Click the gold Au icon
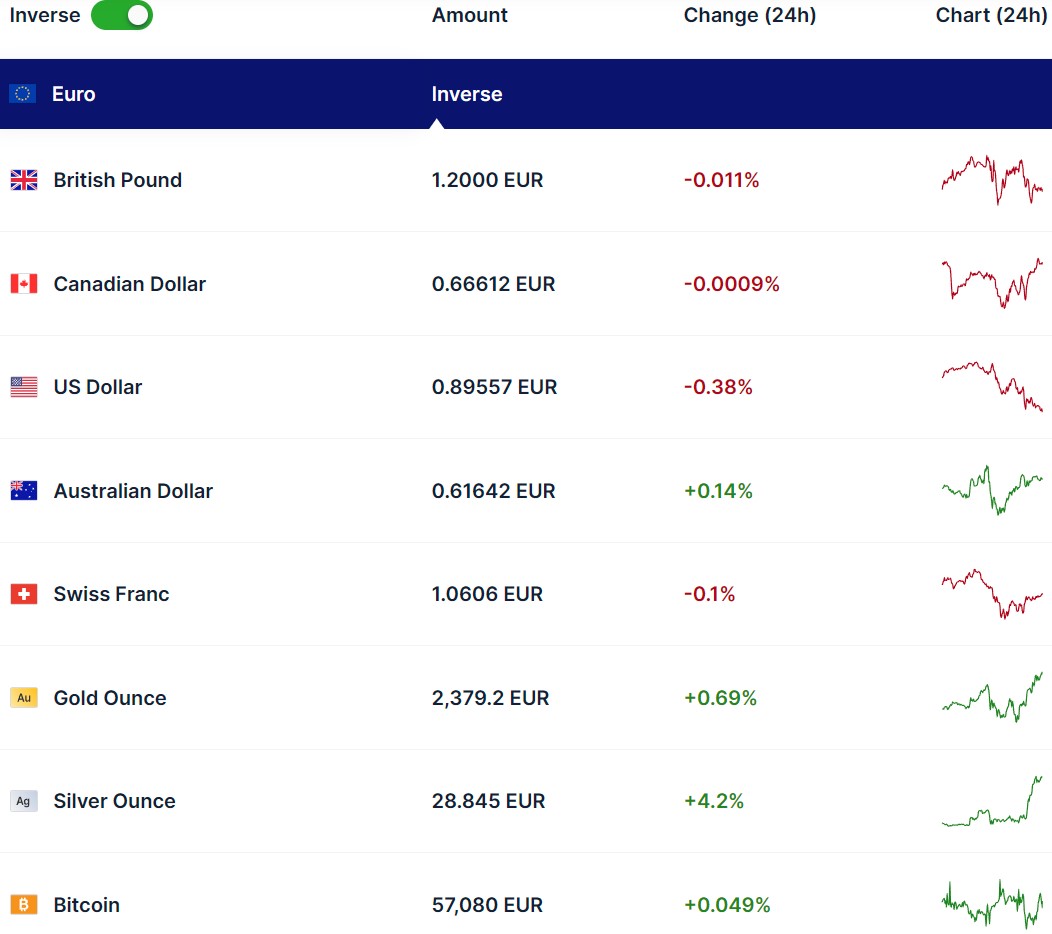The height and width of the screenshot is (934, 1052). pos(23,698)
